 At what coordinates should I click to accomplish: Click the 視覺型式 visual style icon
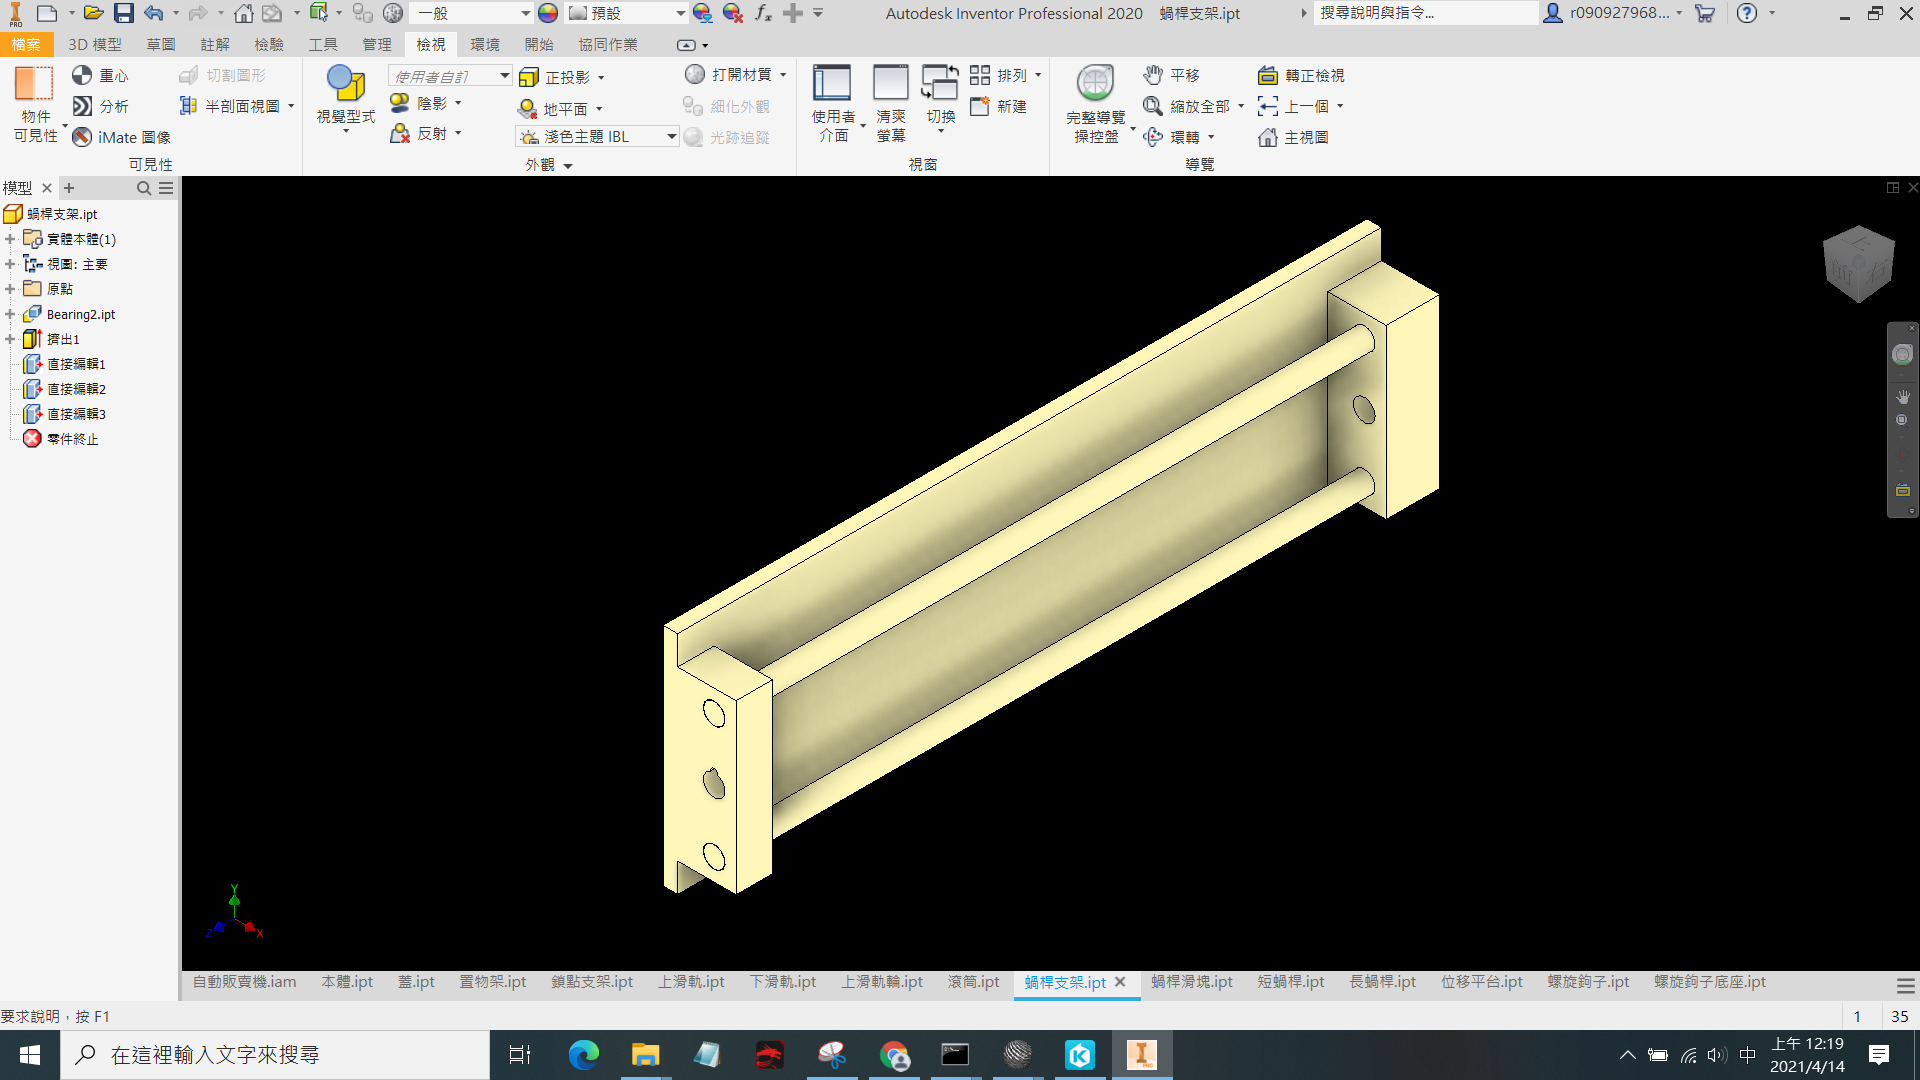[x=346, y=83]
